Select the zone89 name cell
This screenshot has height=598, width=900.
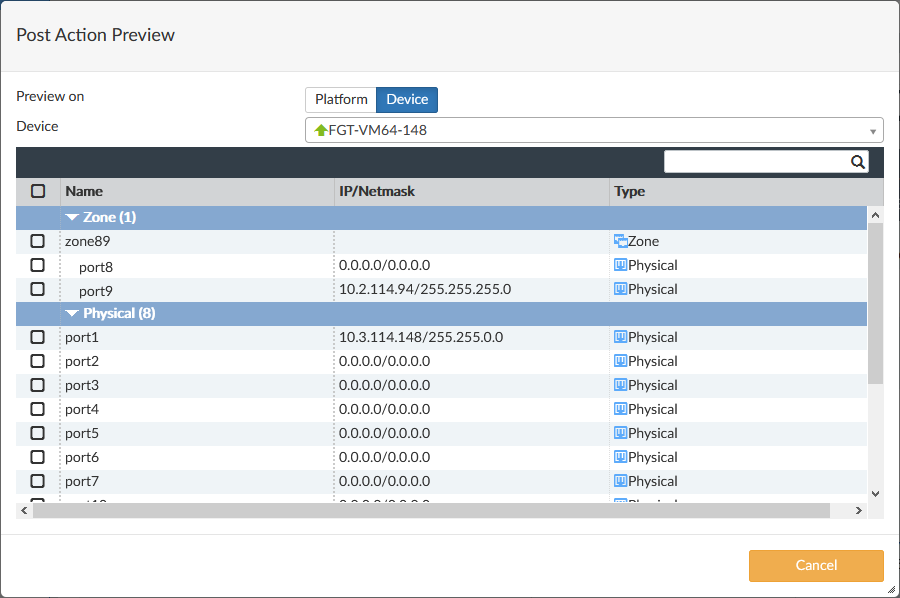(x=197, y=241)
